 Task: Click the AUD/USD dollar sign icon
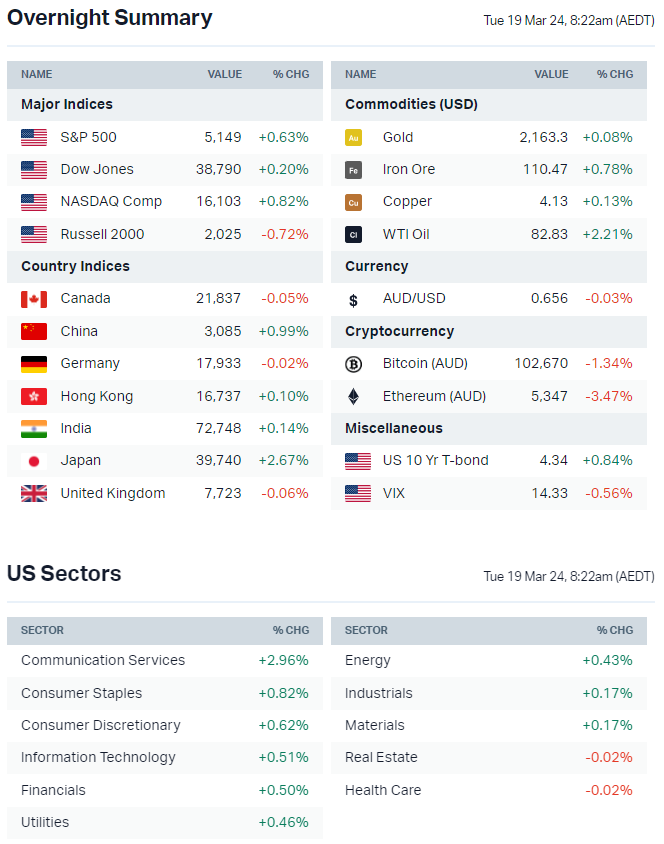tap(353, 299)
